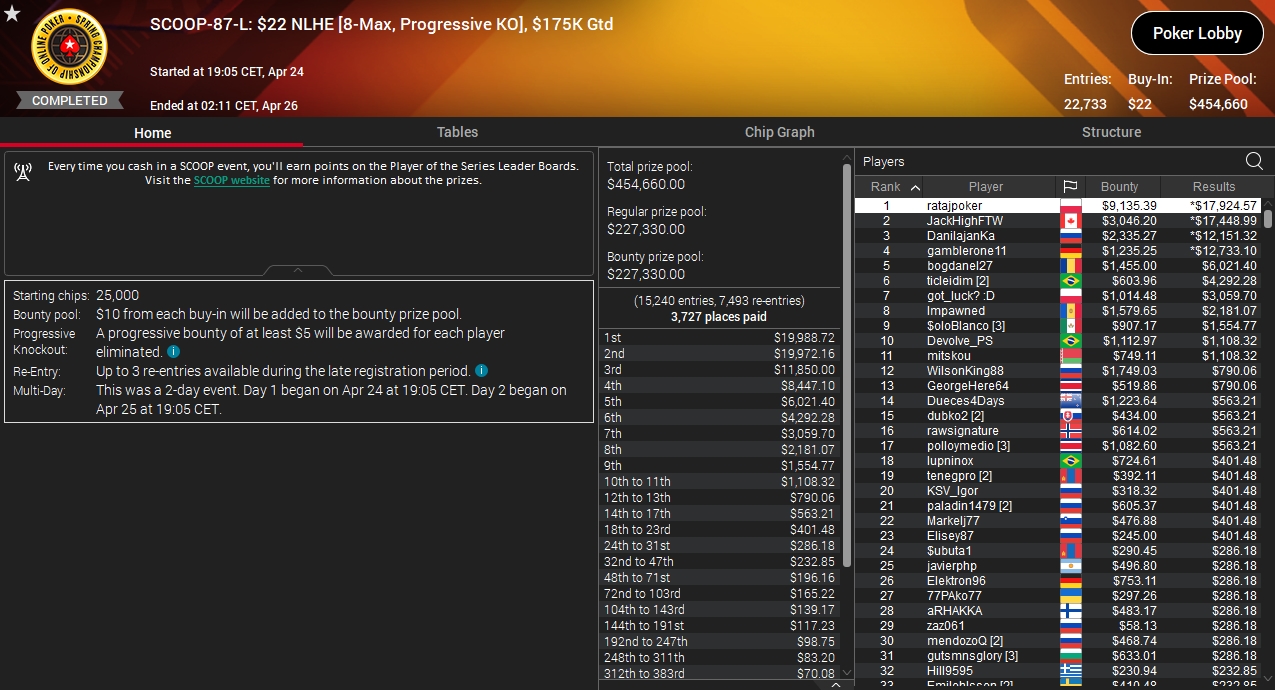Click the broadcast antenna announcement icon

[x=23, y=172]
